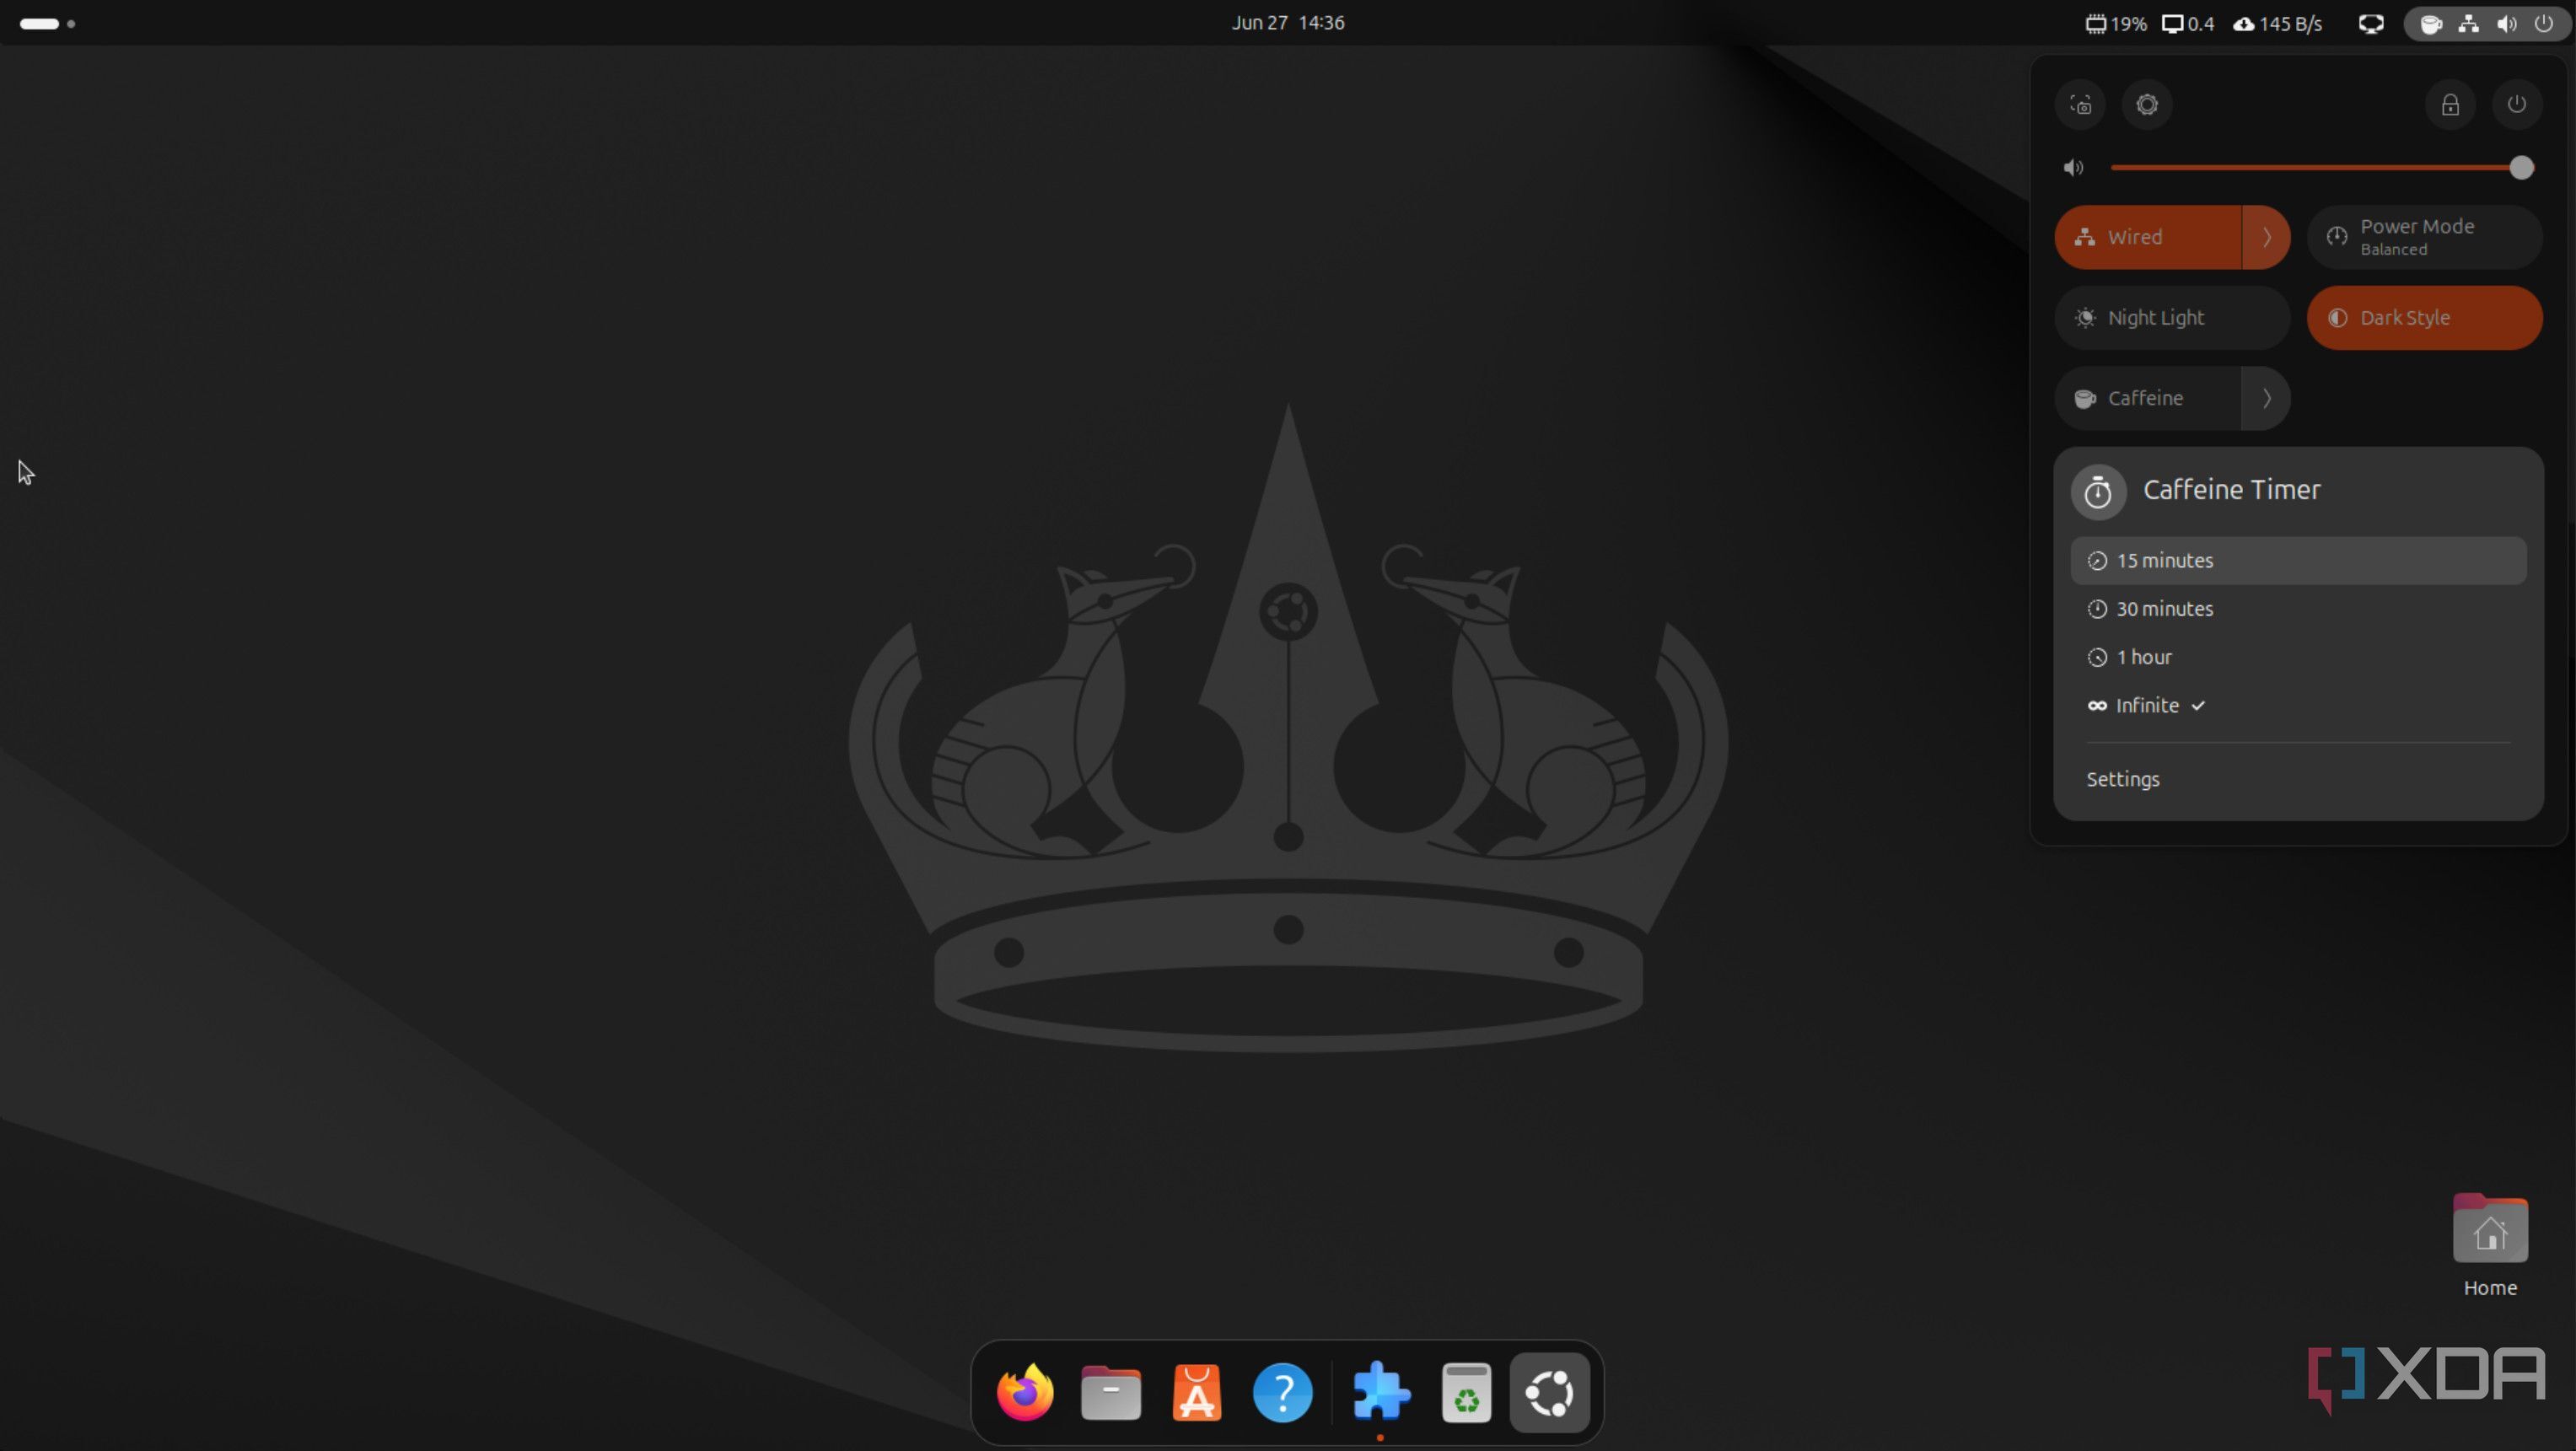Screen dimensions: 2576x1451
Task: Toggle the Night Light quick setting
Action: 2171,318
